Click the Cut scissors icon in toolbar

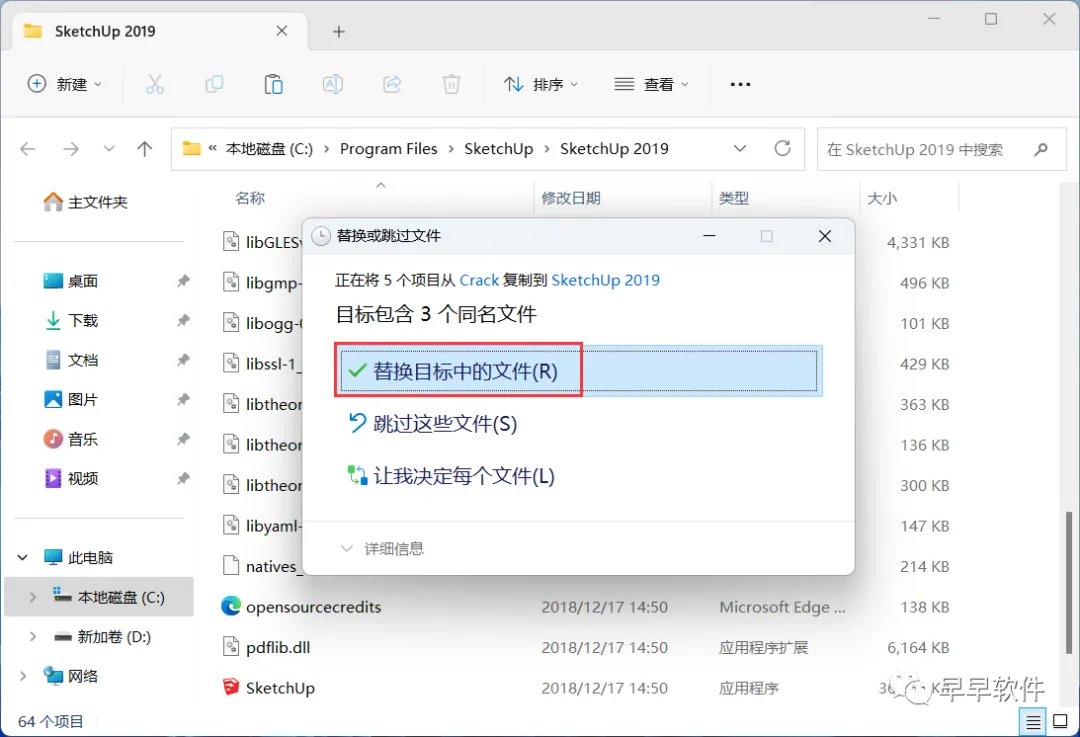pyautogui.click(x=155, y=84)
